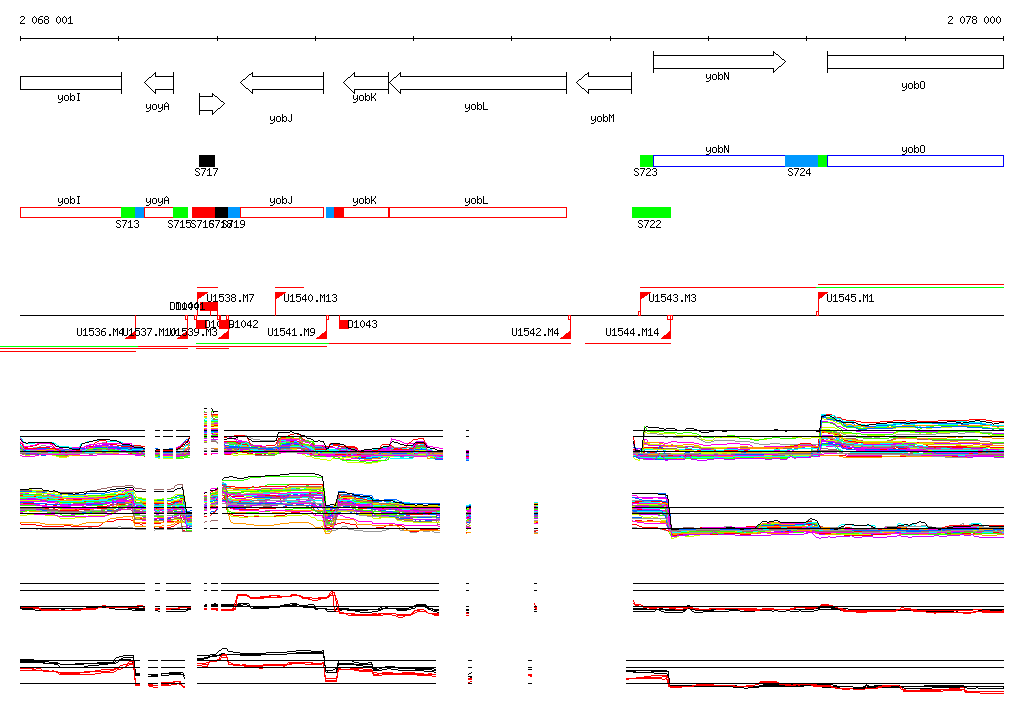Image resolution: width=1024 pixels, height=714 pixels.
Task: Click the U1540.M13 transcript label
Action: tap(310, 299)
